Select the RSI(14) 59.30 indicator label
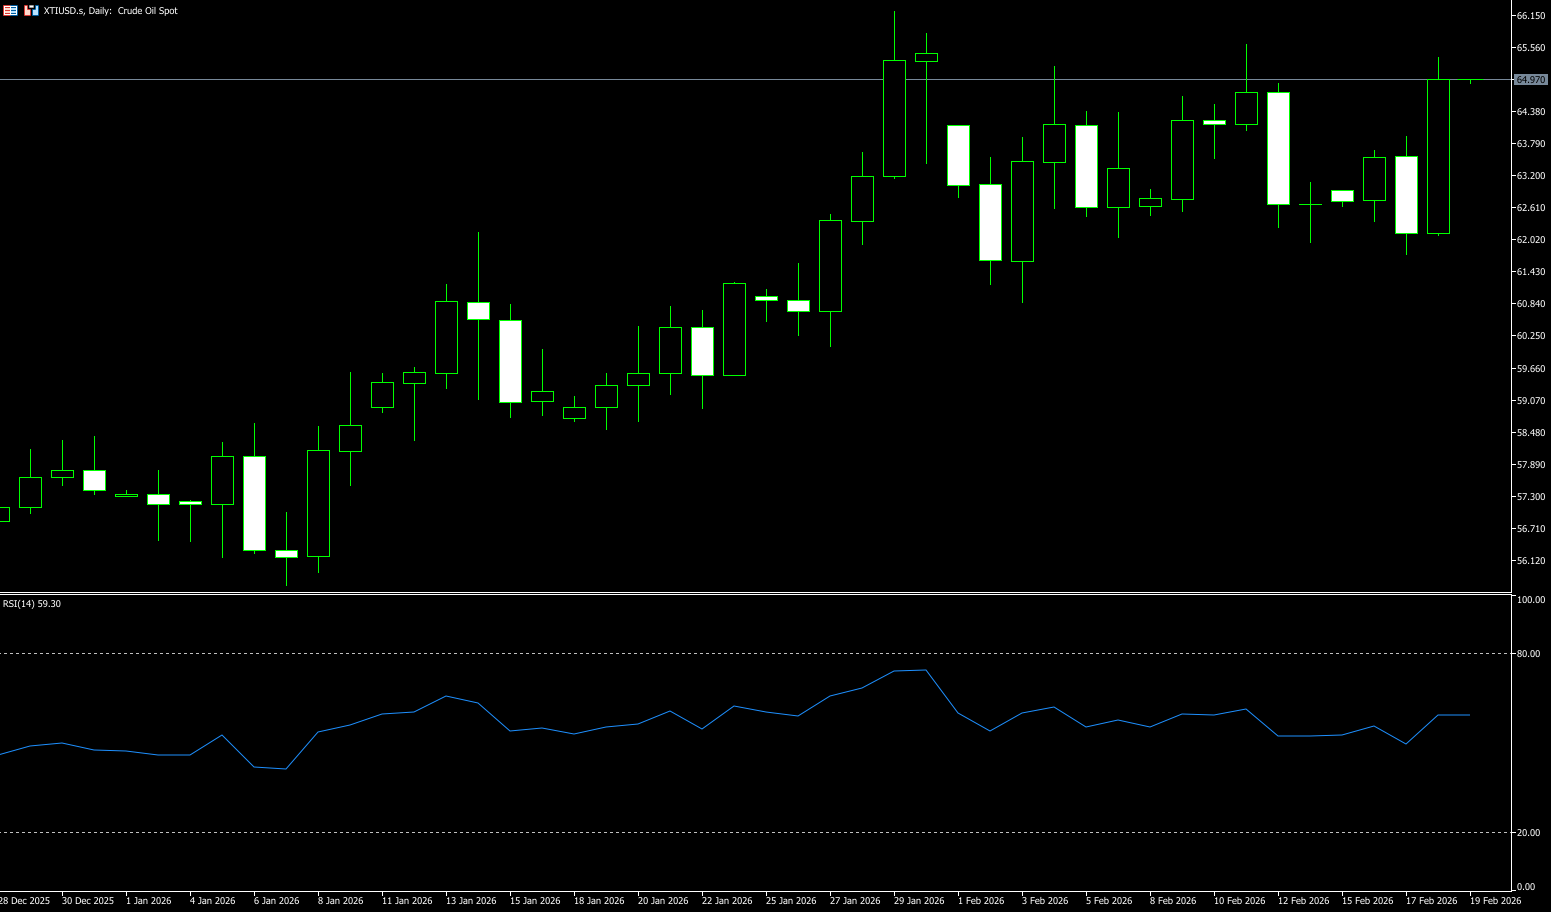 pos(32,604)
